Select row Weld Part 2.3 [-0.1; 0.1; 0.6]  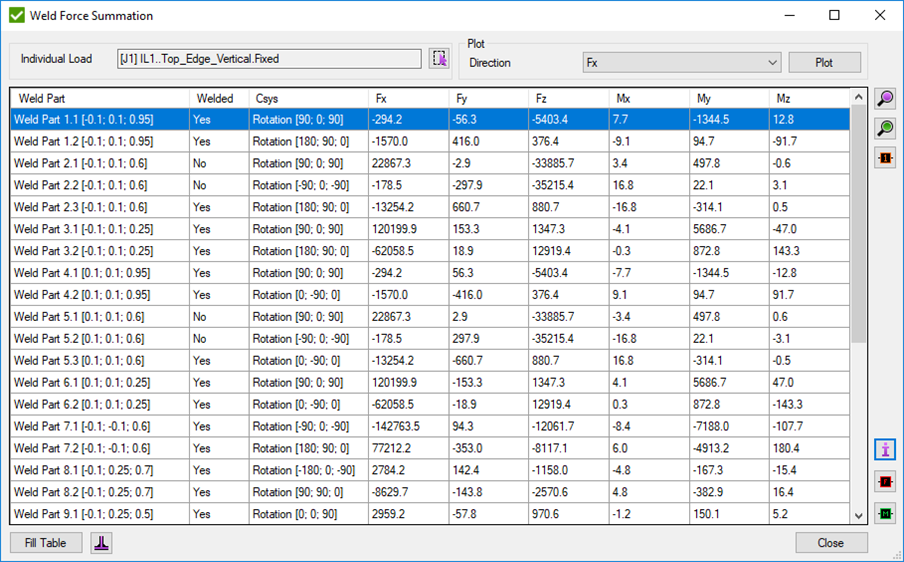pyautogui.click(x=430, y=207)
